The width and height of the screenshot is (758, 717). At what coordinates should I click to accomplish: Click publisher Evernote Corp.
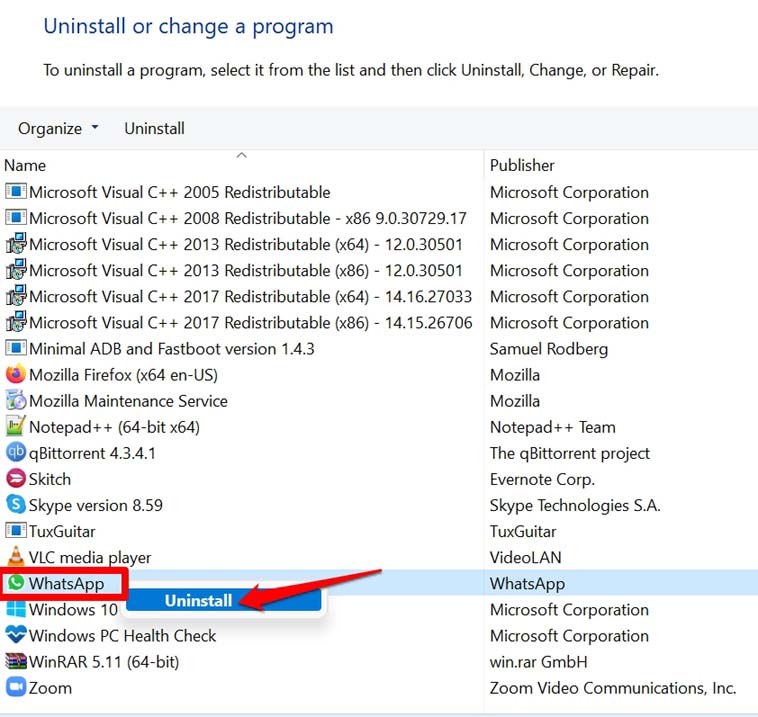pos(542,480)
